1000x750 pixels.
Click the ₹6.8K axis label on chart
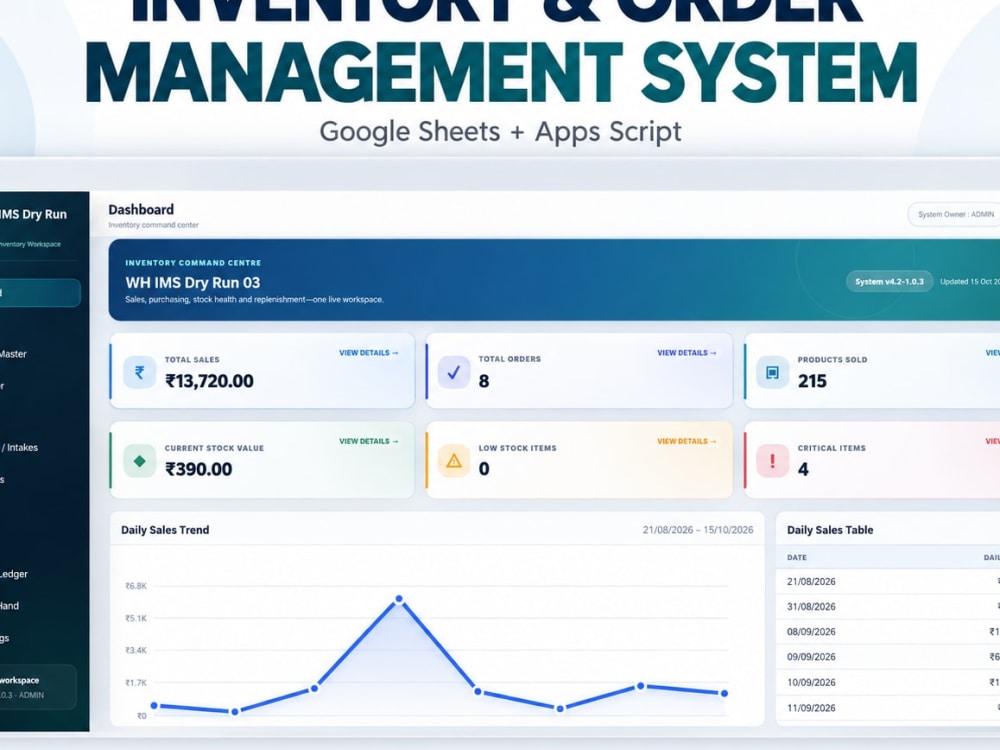[x=136, y=586]
